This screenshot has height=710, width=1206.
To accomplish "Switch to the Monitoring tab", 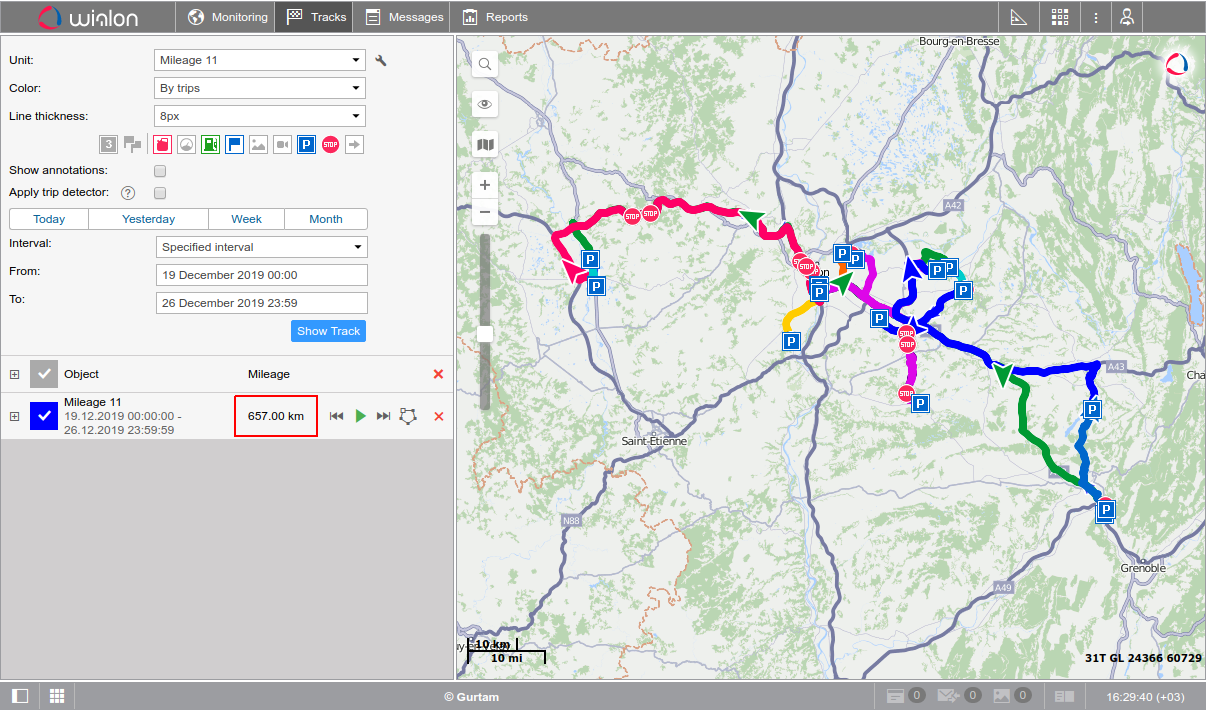I will click(228, 17).
